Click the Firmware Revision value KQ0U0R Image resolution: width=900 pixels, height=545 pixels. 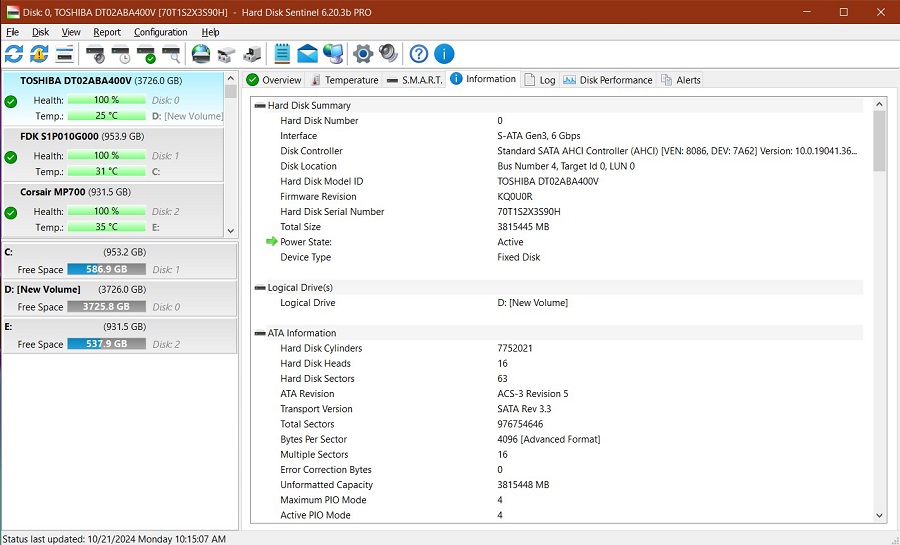pos(514,196)
